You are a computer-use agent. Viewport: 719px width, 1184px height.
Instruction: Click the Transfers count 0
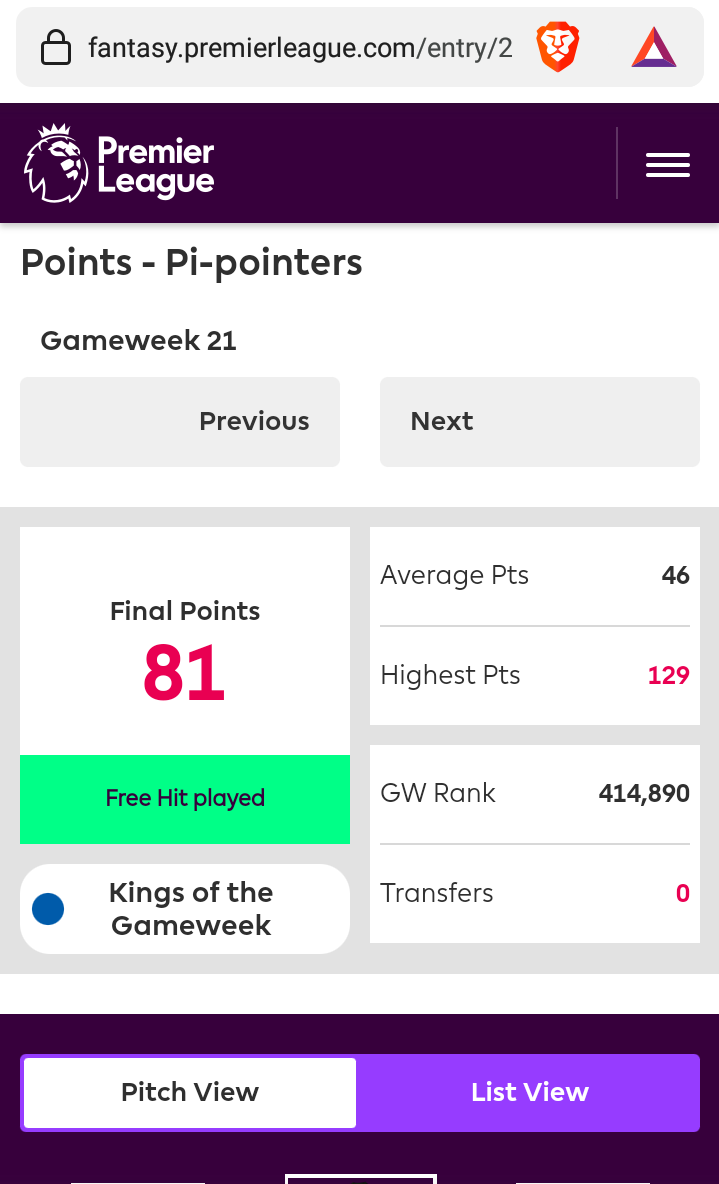pyautogui.click(x=683, y=893)
